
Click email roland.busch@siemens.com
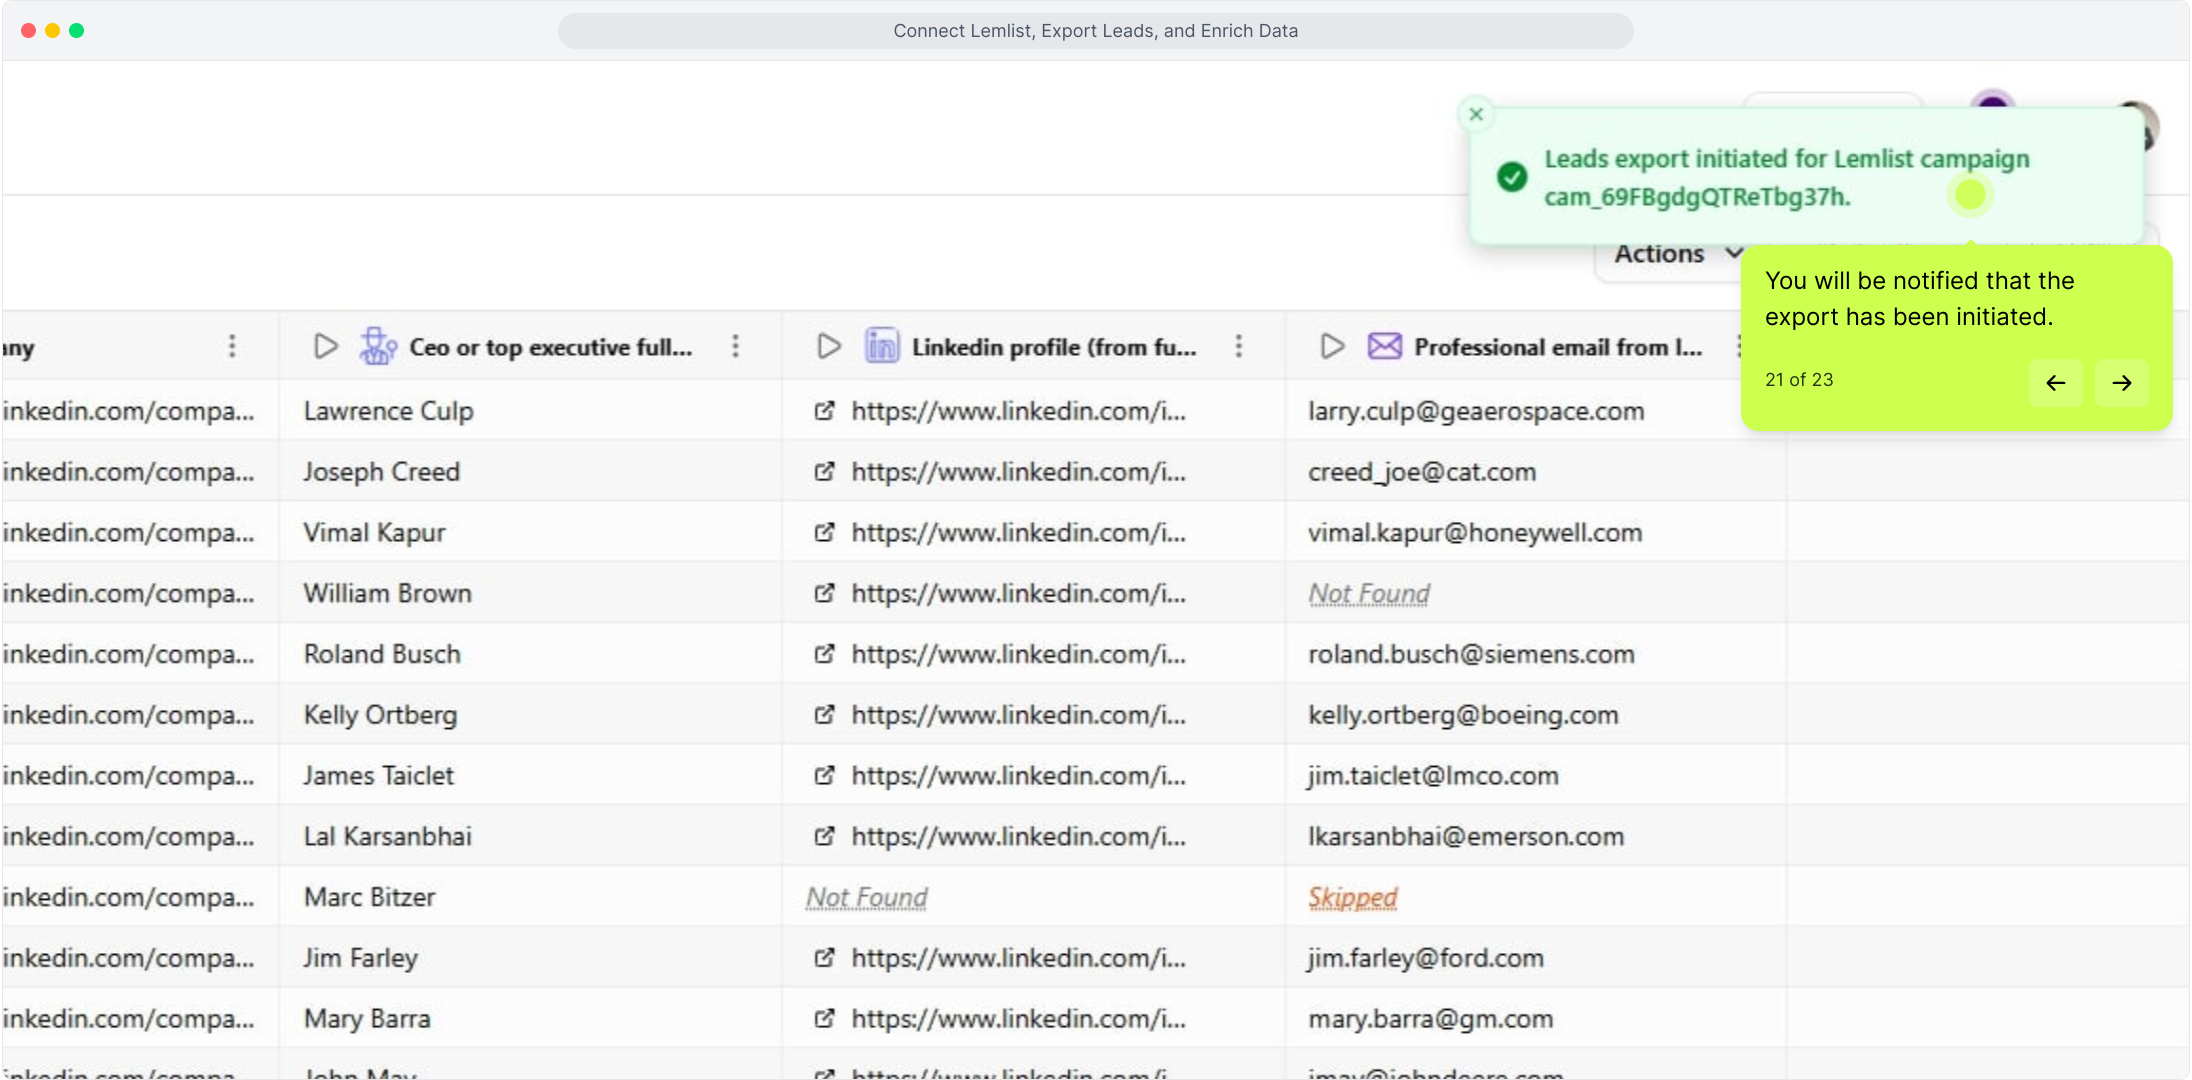(1471, 654)
